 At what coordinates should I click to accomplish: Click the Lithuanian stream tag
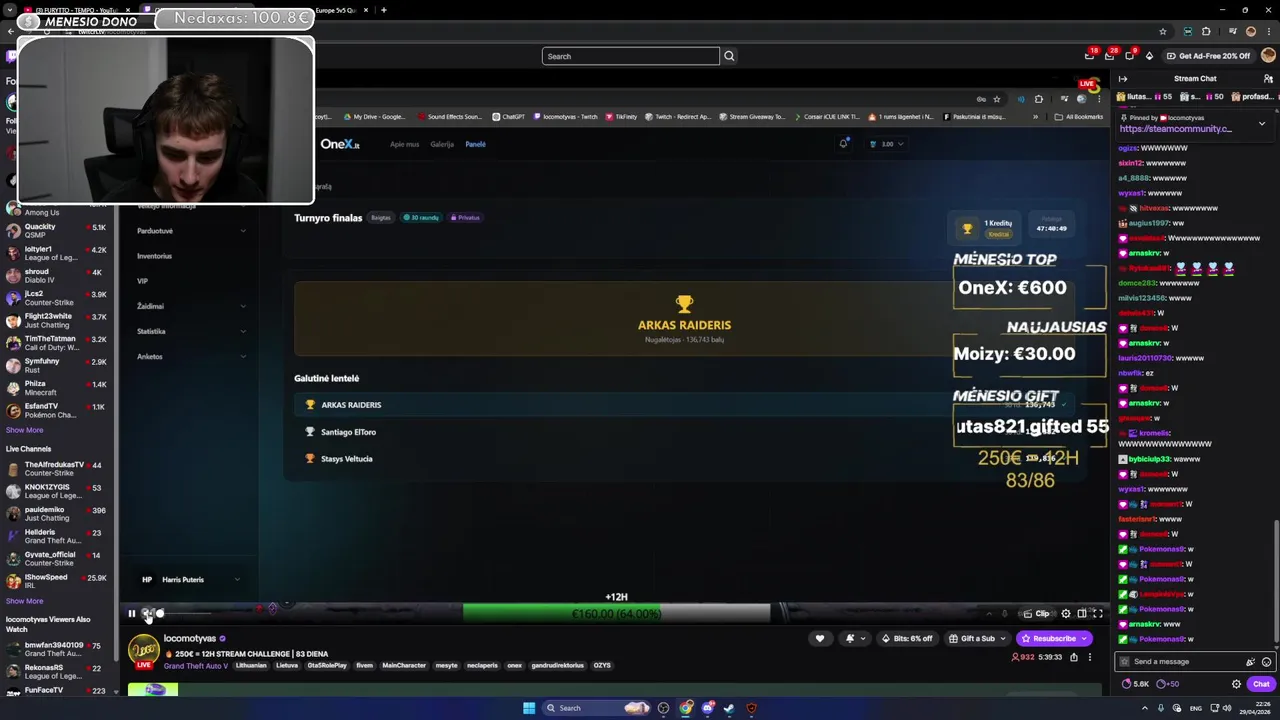pyautogui.click(x=251, y=666)
